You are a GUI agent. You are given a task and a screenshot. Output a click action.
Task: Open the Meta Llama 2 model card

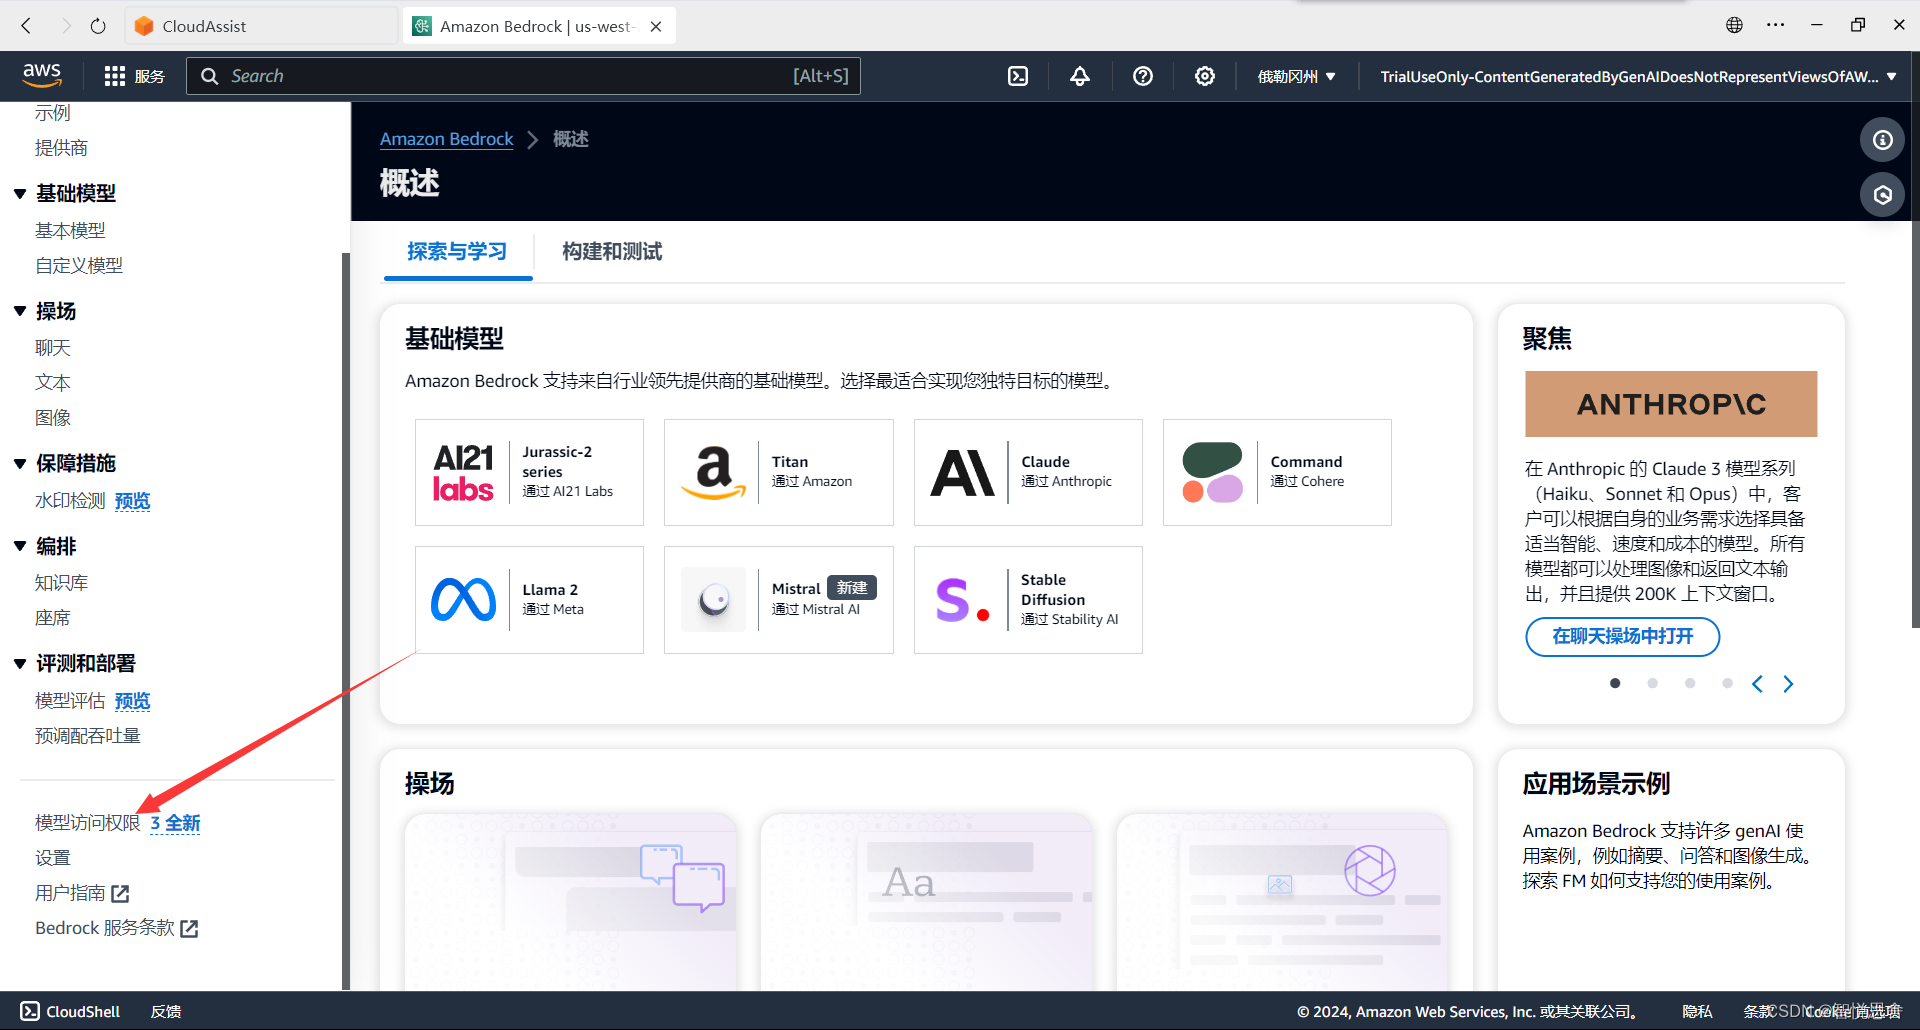point(529,600)
